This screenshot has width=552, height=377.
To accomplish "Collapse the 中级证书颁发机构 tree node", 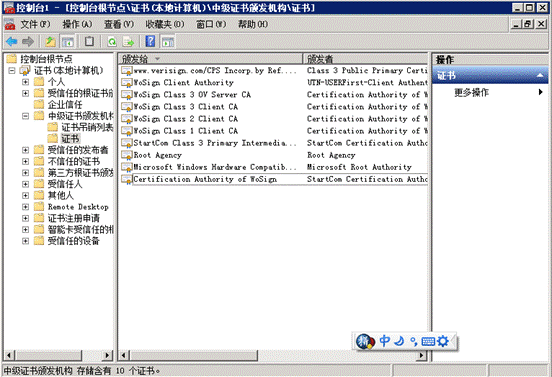I will point(25,116).
